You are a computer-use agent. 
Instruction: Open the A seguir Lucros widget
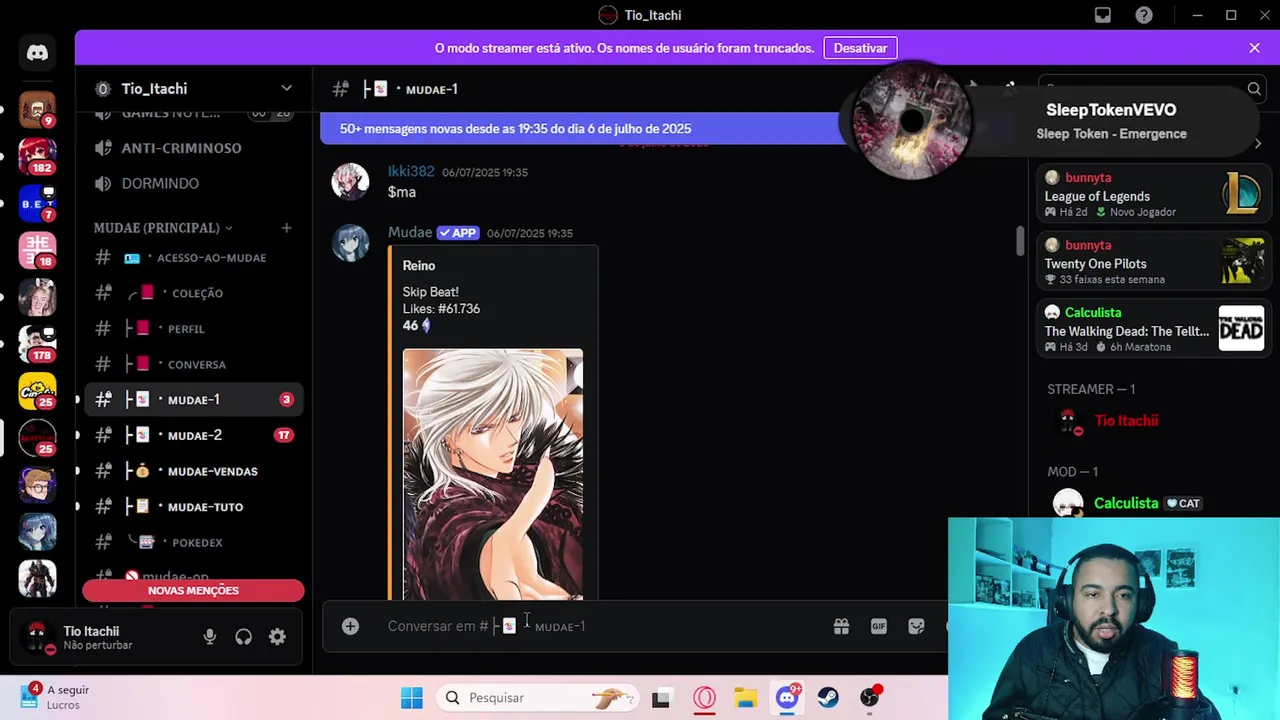tap(55, 697)
